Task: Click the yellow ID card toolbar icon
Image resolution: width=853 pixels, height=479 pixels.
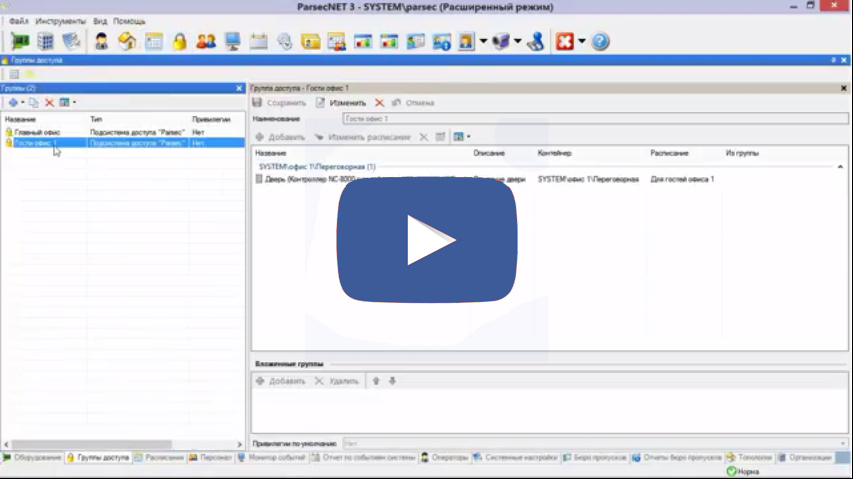Action: [311, 41]
